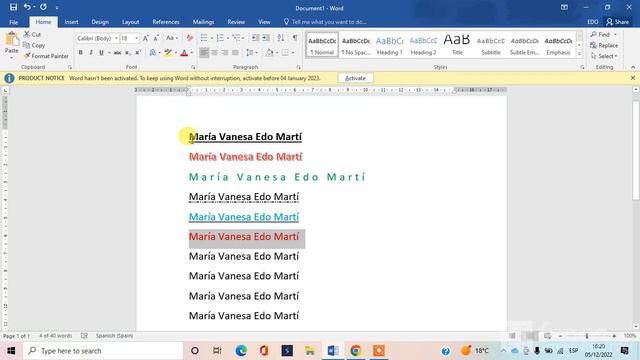Cut the selected text
Viewport: 640px width, 360px height.
click(32, 34)
